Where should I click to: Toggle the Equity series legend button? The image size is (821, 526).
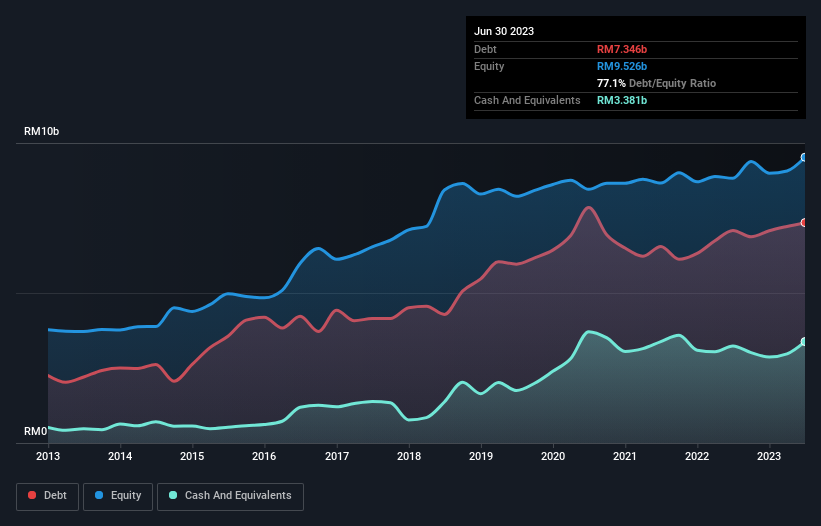pyautogui.click(x=118, y=496)
